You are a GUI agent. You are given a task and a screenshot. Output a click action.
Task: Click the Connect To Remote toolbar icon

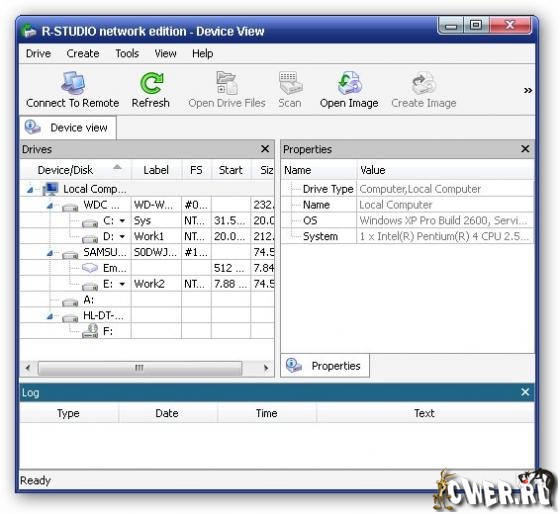point(73,83)
